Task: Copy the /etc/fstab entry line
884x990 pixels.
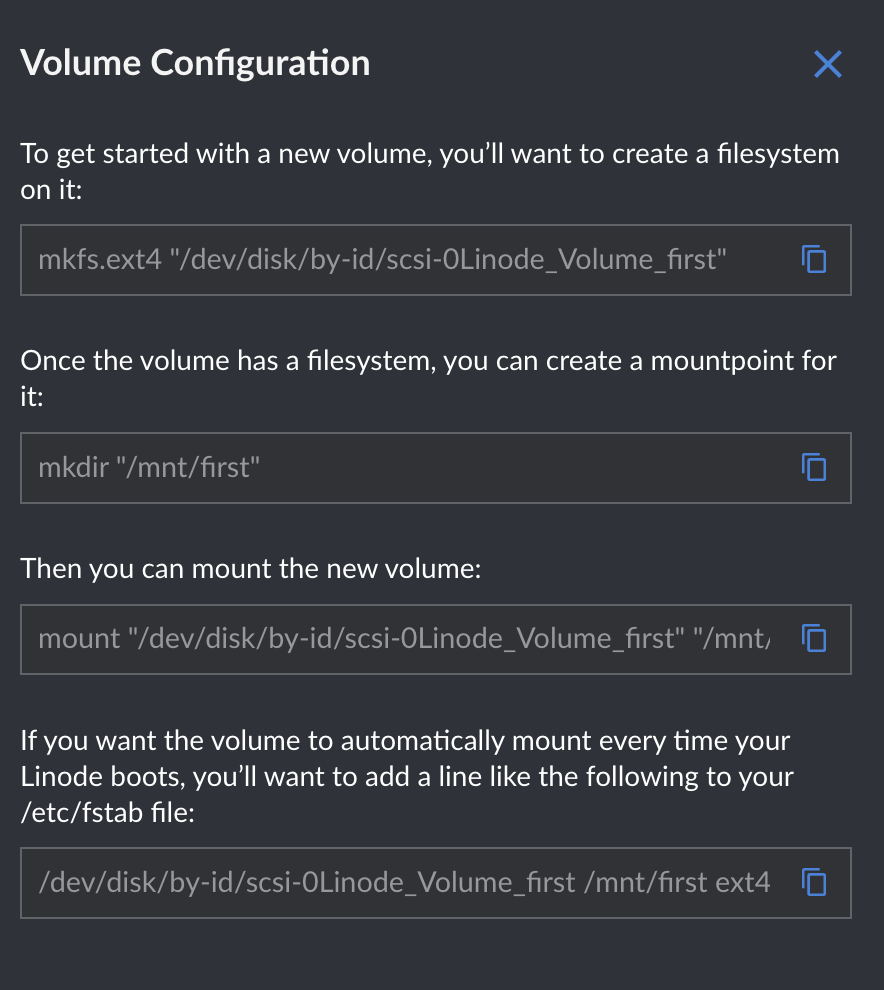Action: 814,882
